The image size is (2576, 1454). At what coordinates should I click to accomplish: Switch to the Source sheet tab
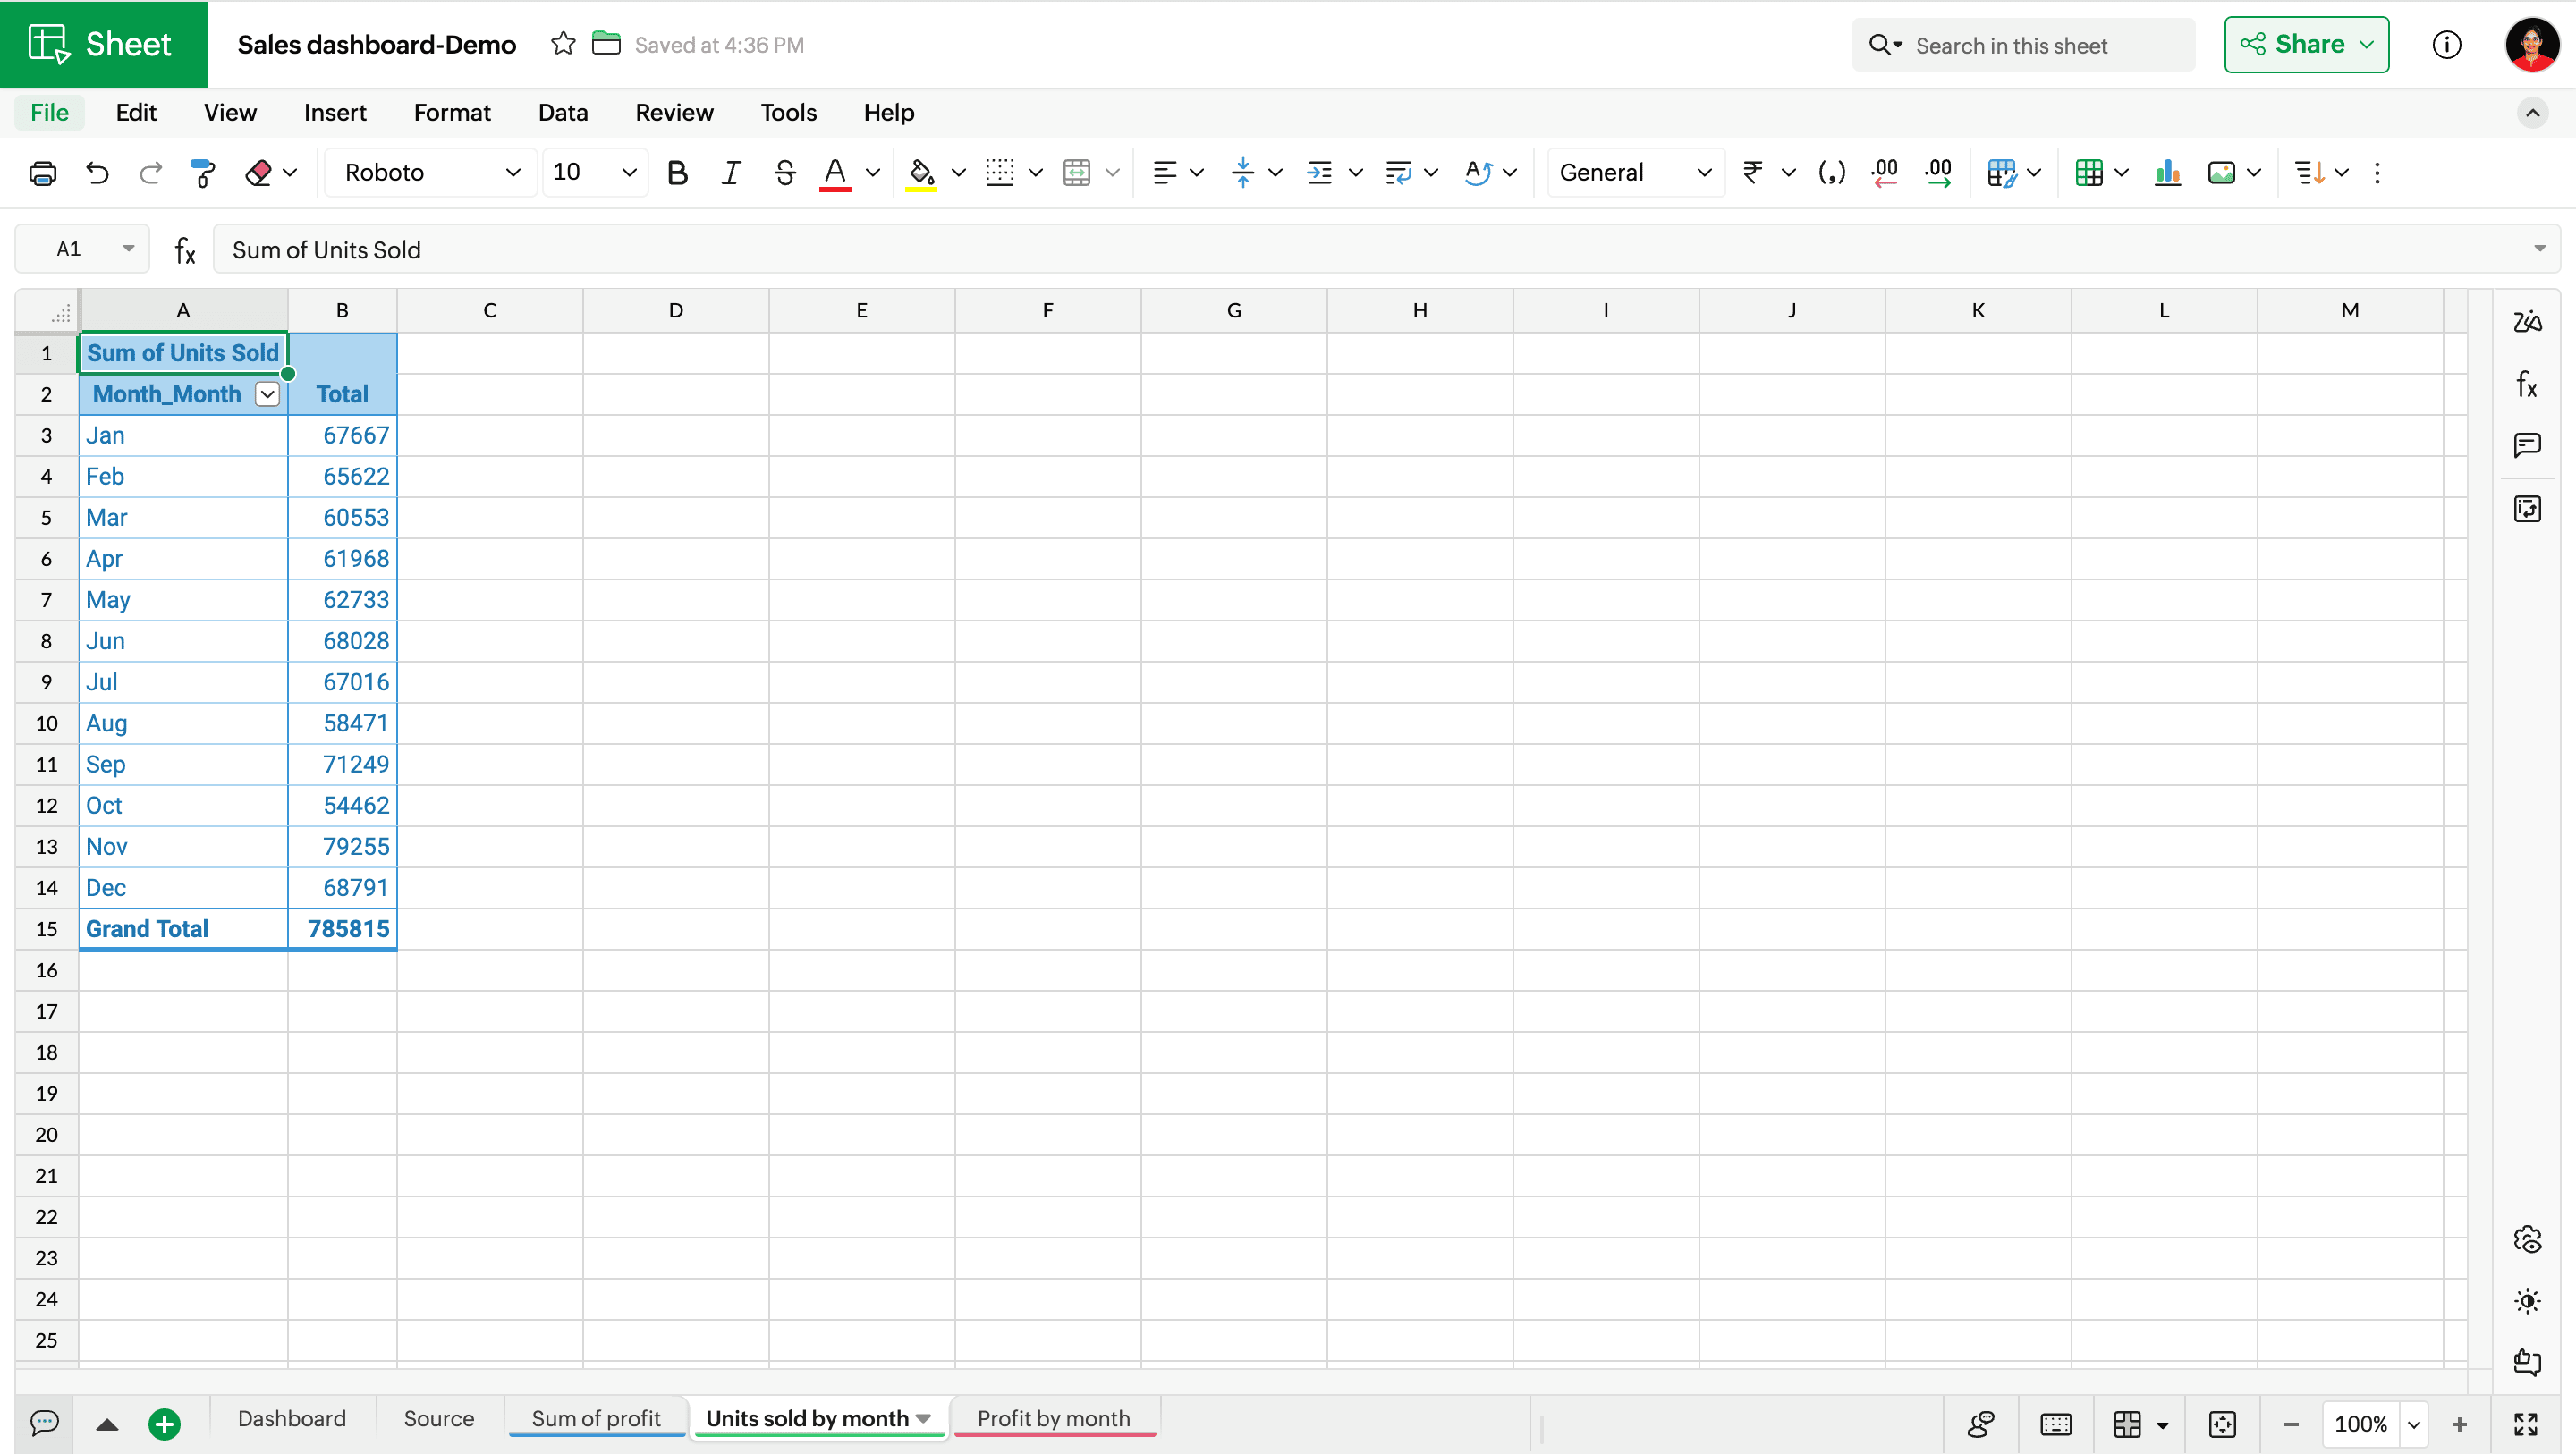point(439,1418)
